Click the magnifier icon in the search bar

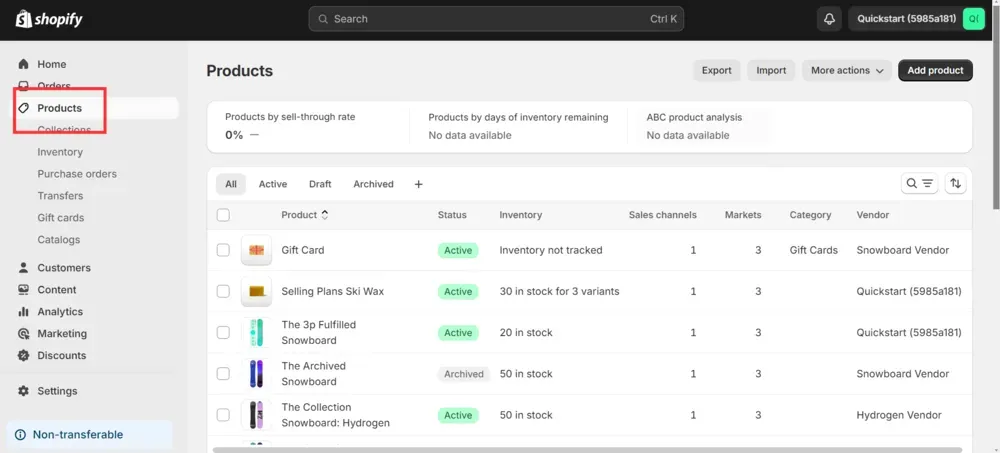[x=323, y=19]
